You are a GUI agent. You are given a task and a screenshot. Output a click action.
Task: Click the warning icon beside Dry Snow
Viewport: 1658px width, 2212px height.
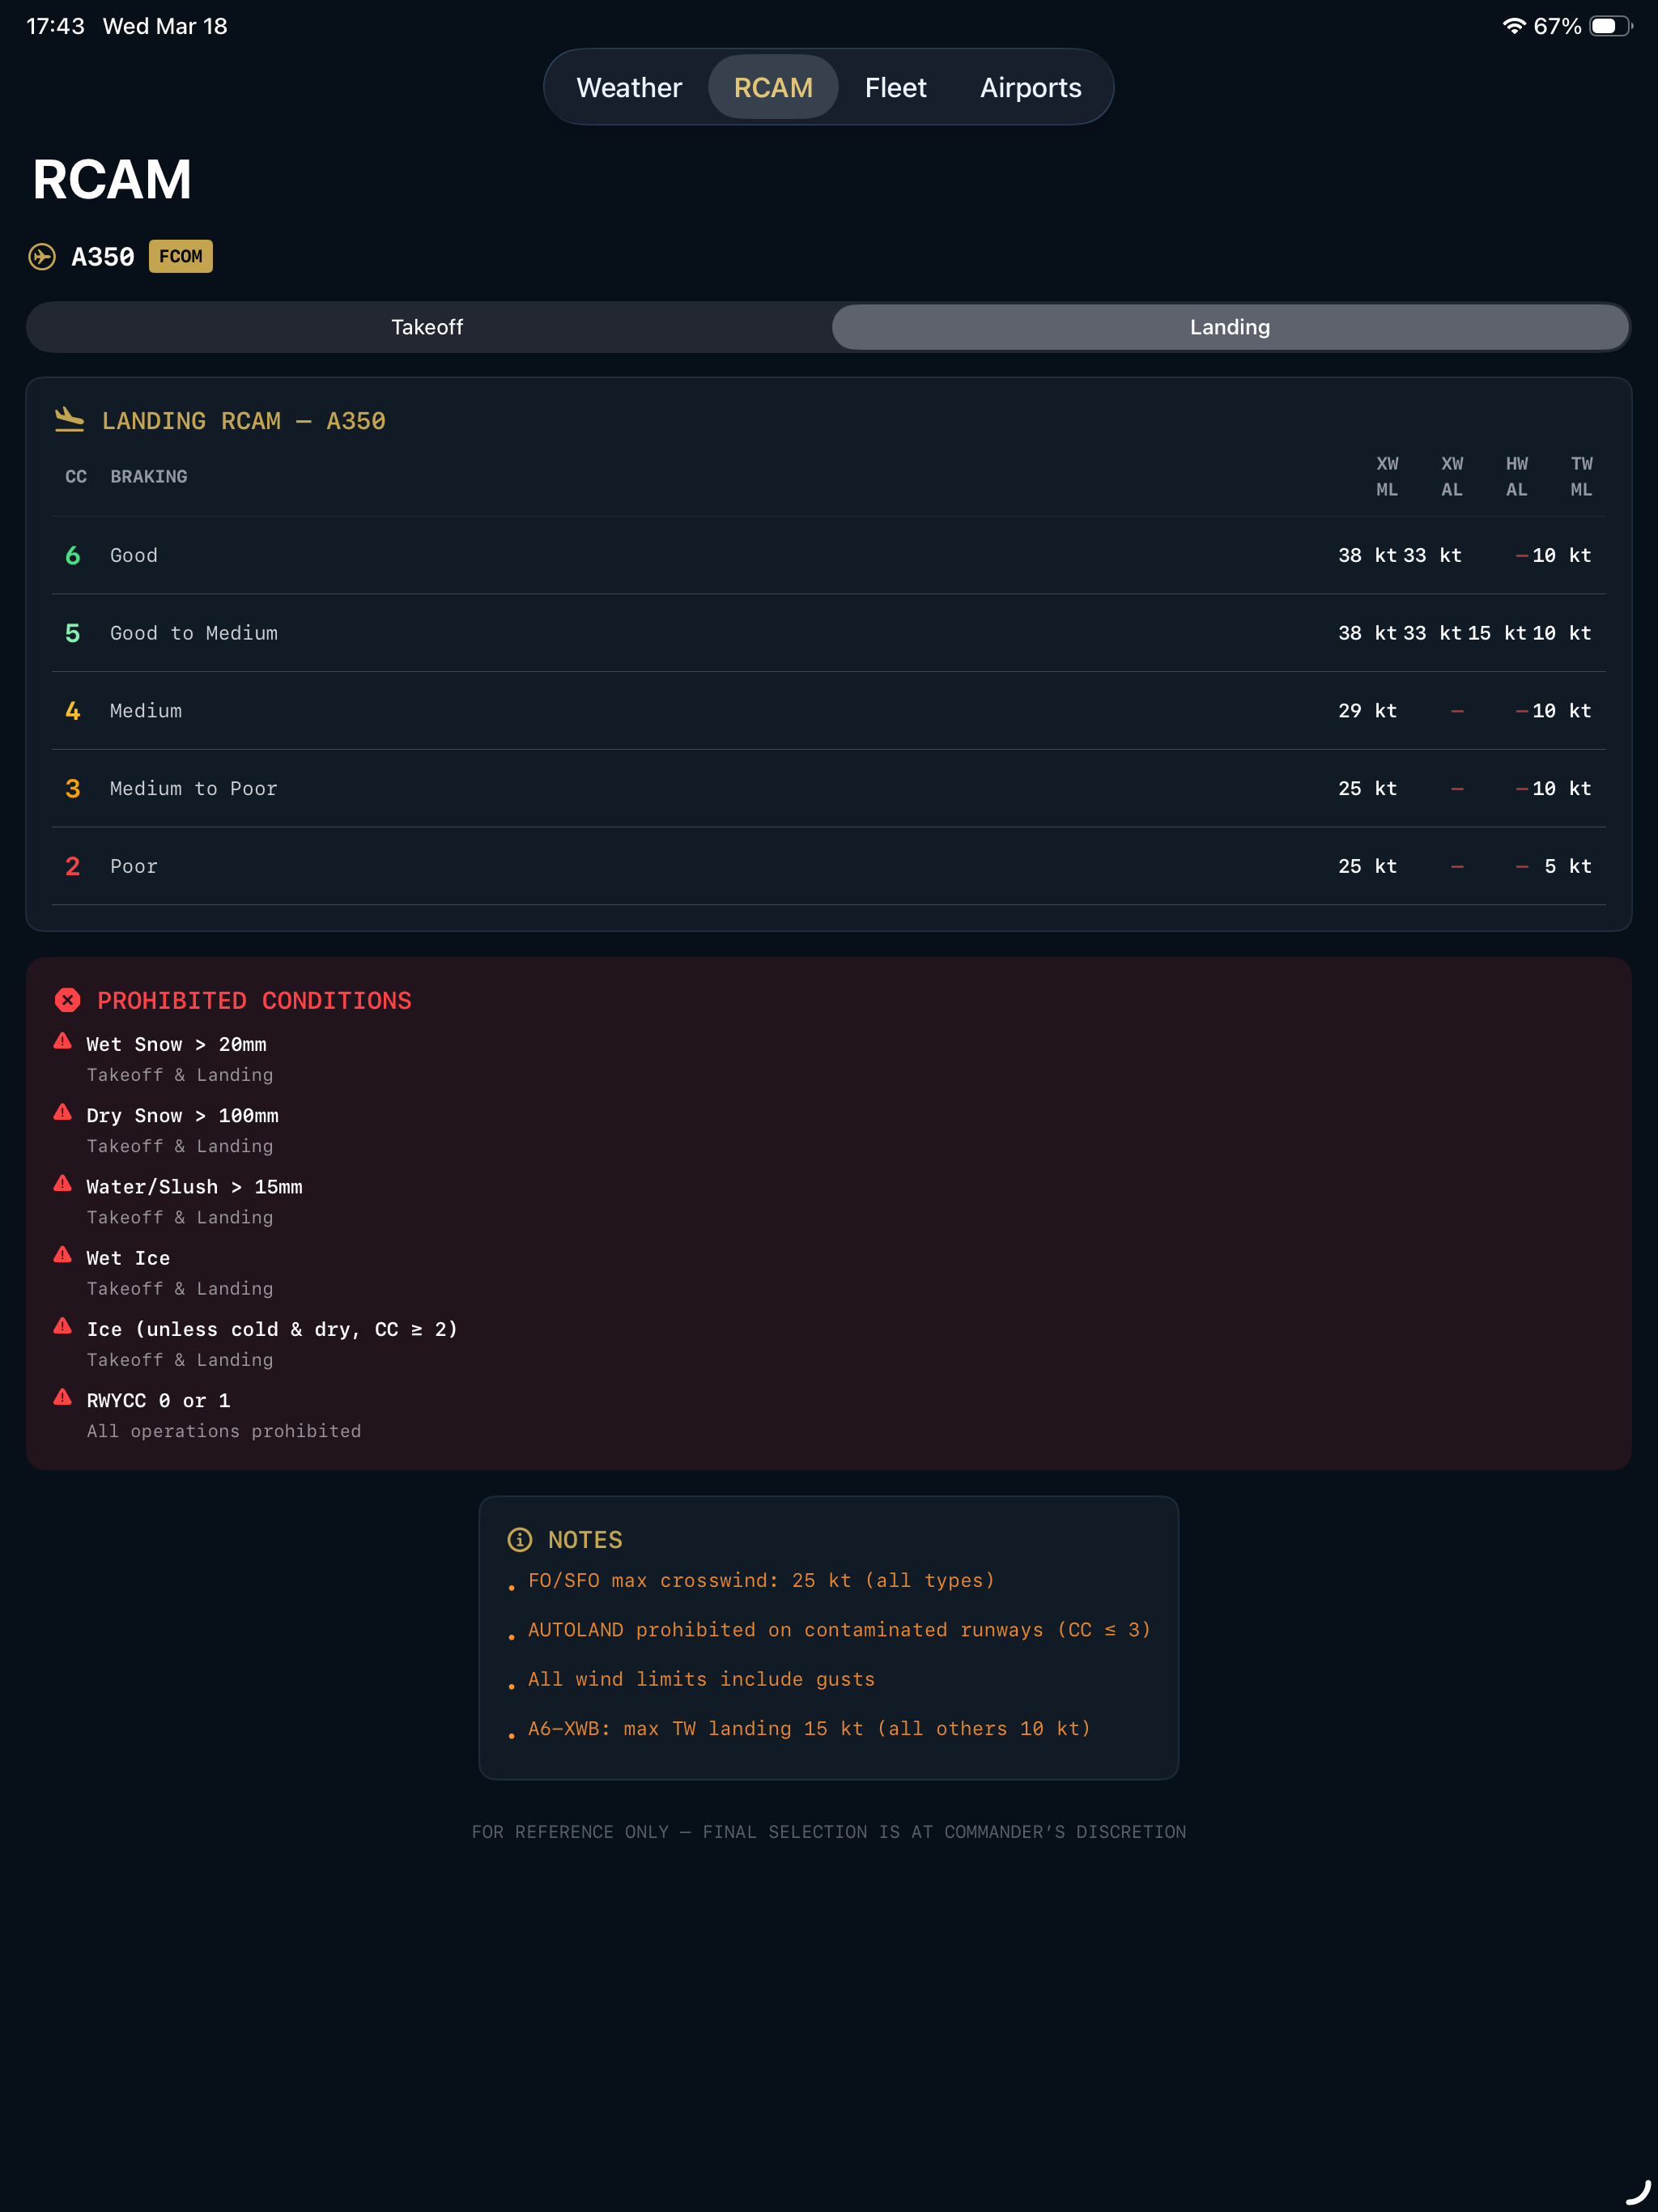pos(63,1112)
